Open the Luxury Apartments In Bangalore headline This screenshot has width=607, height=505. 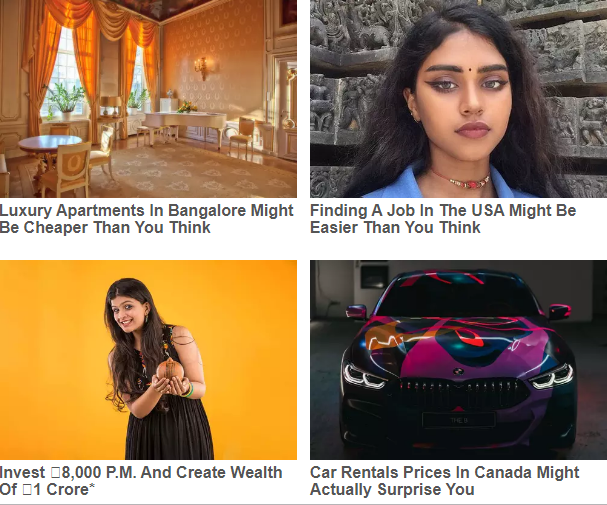click(x=146, y=219)
